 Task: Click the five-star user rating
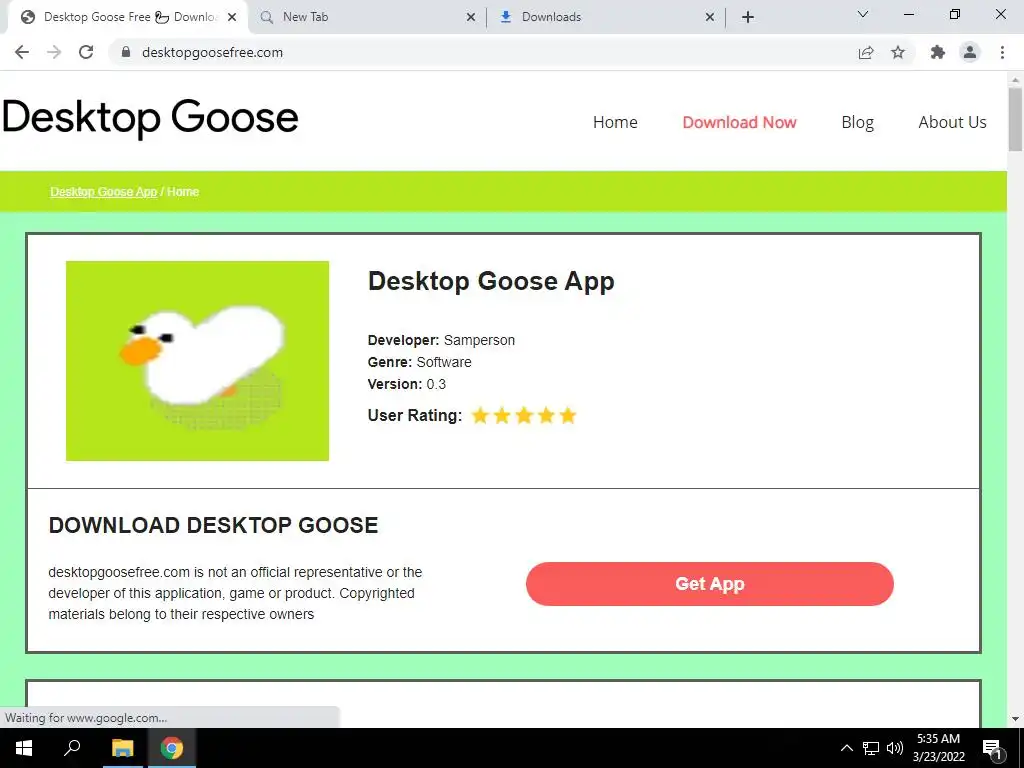point(524,415)
